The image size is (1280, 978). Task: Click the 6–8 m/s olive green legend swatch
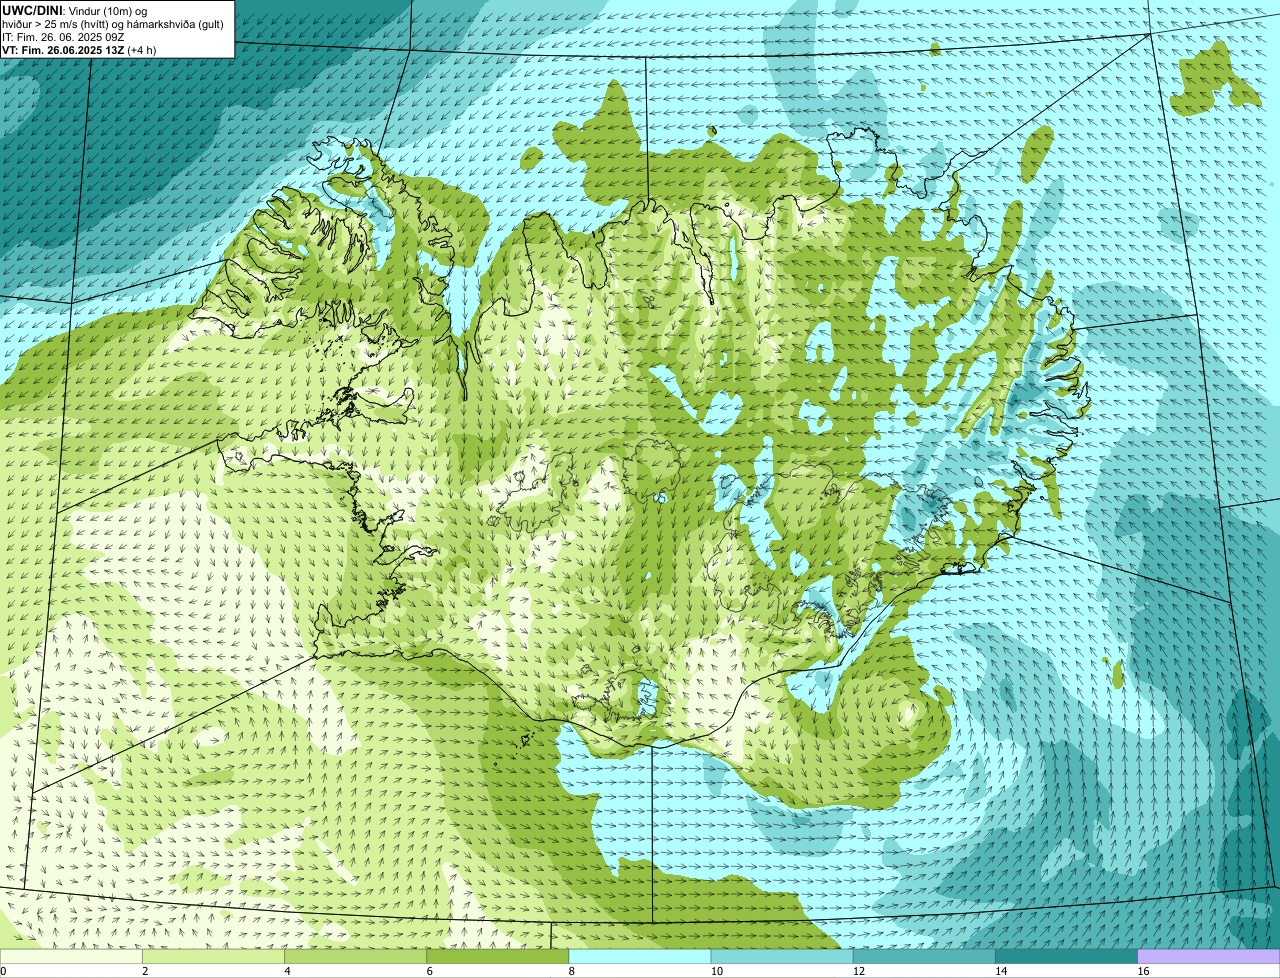coord(497,956)
